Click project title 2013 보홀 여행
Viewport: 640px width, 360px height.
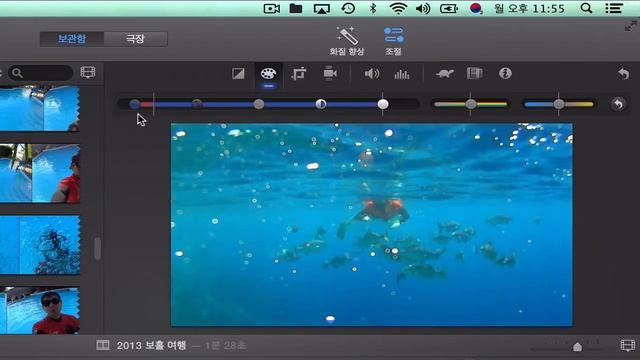tap(151, 346)
